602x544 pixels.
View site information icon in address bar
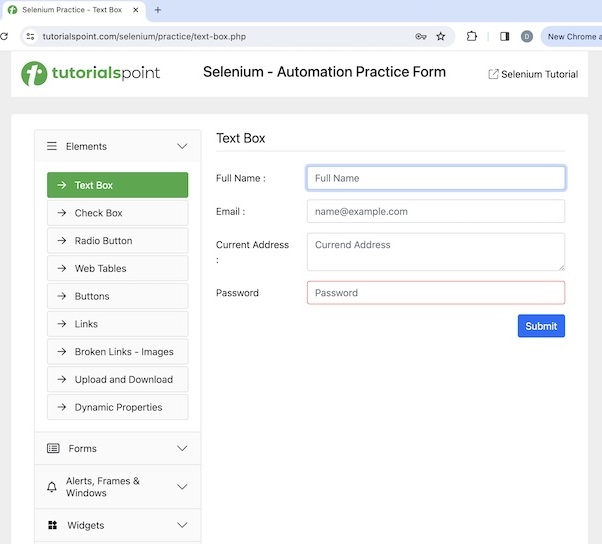point(30,36)
